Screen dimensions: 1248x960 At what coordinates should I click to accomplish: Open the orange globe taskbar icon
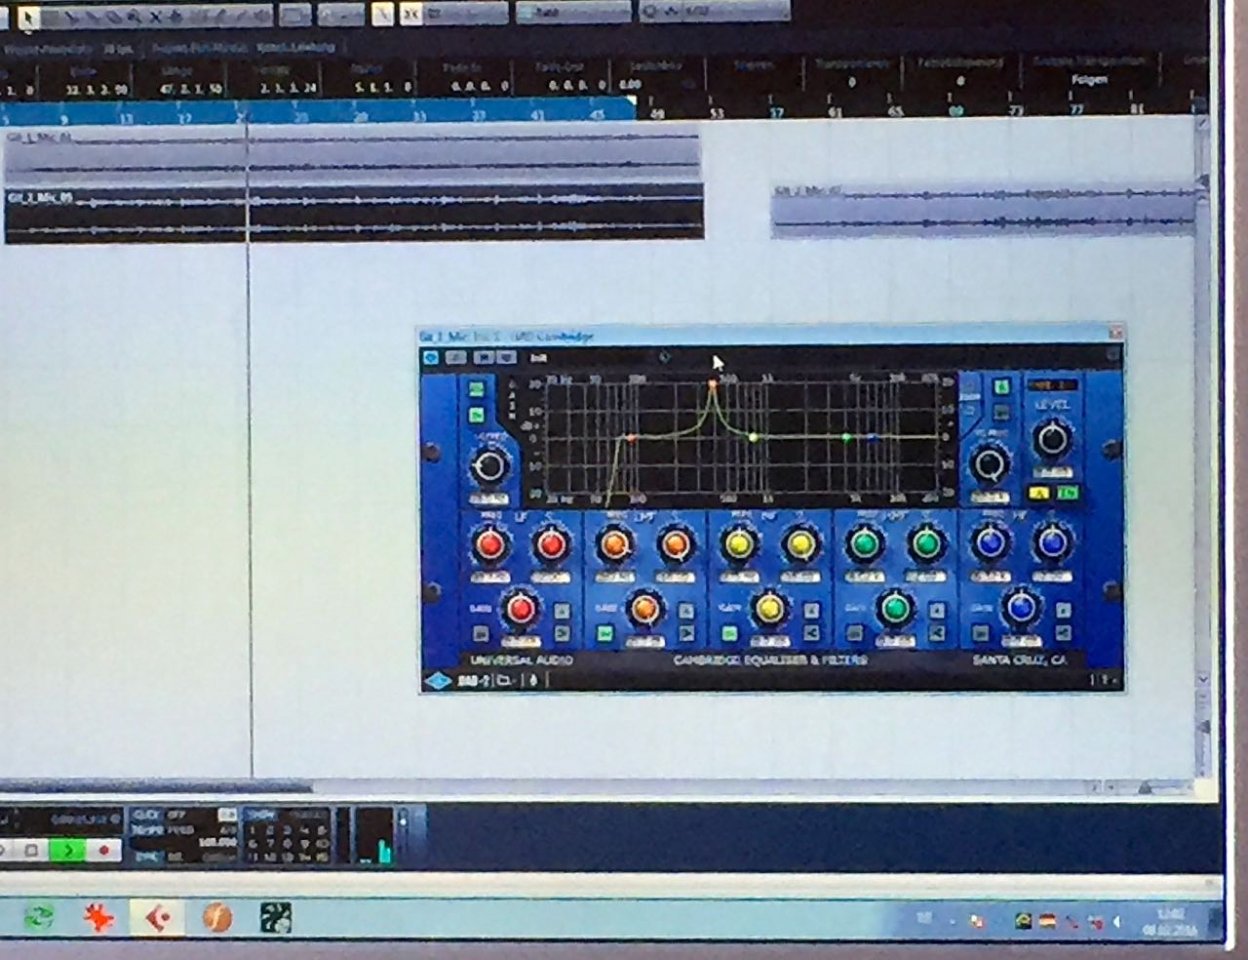tap(217, 917)
